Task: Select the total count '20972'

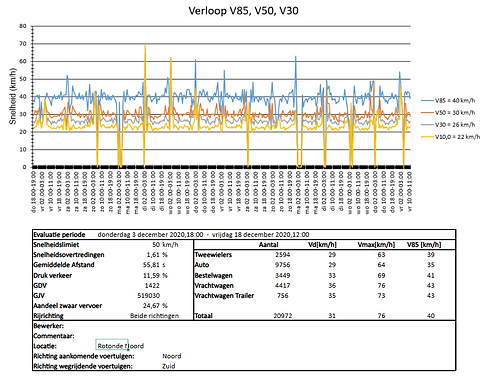Action: [283, 316]
